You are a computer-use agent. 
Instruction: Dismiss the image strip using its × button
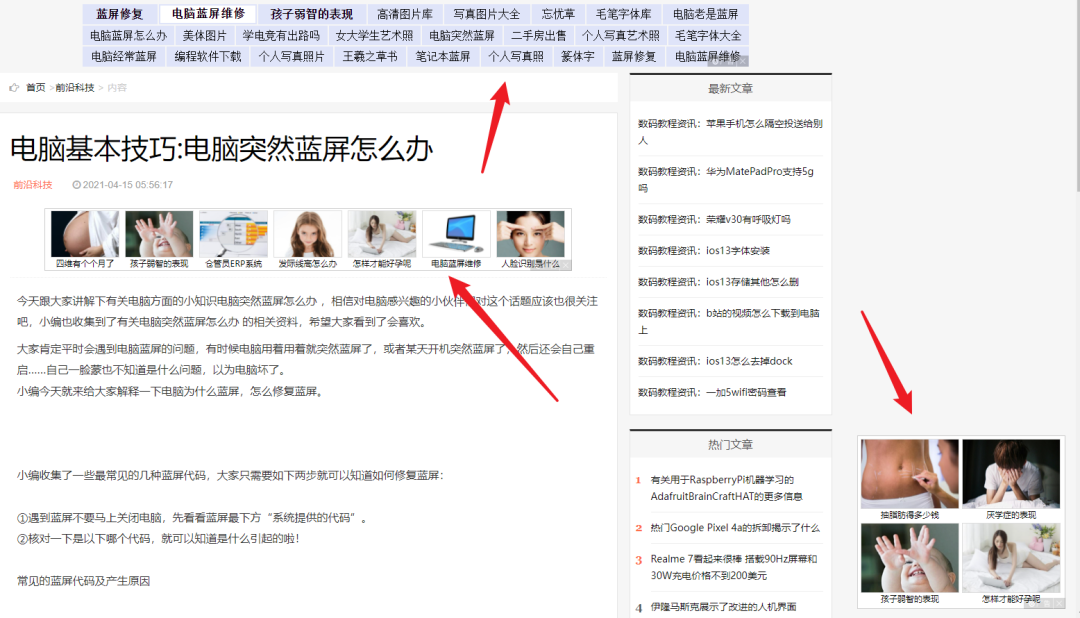tap(567, 266)
